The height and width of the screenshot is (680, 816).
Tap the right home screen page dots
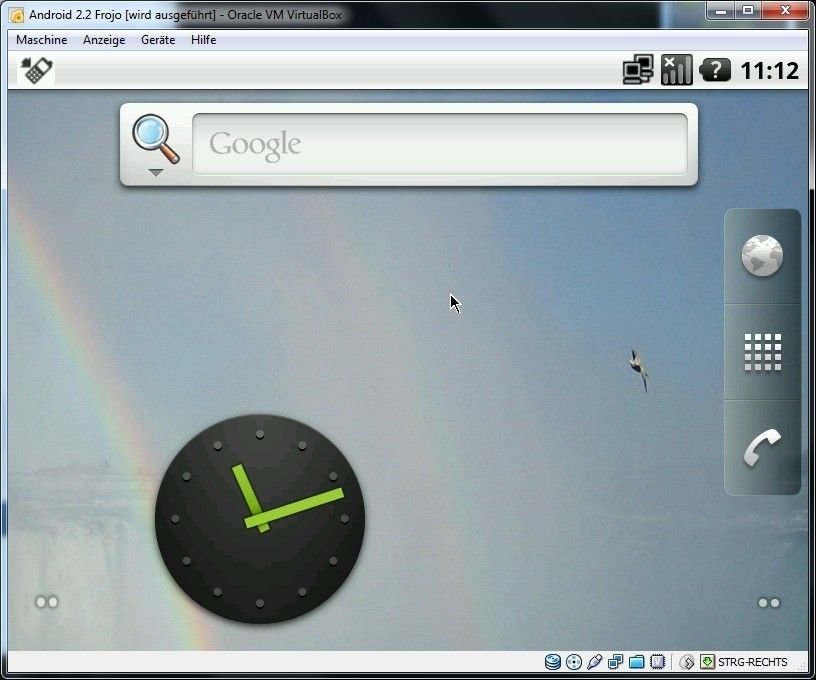pos(769,602)
